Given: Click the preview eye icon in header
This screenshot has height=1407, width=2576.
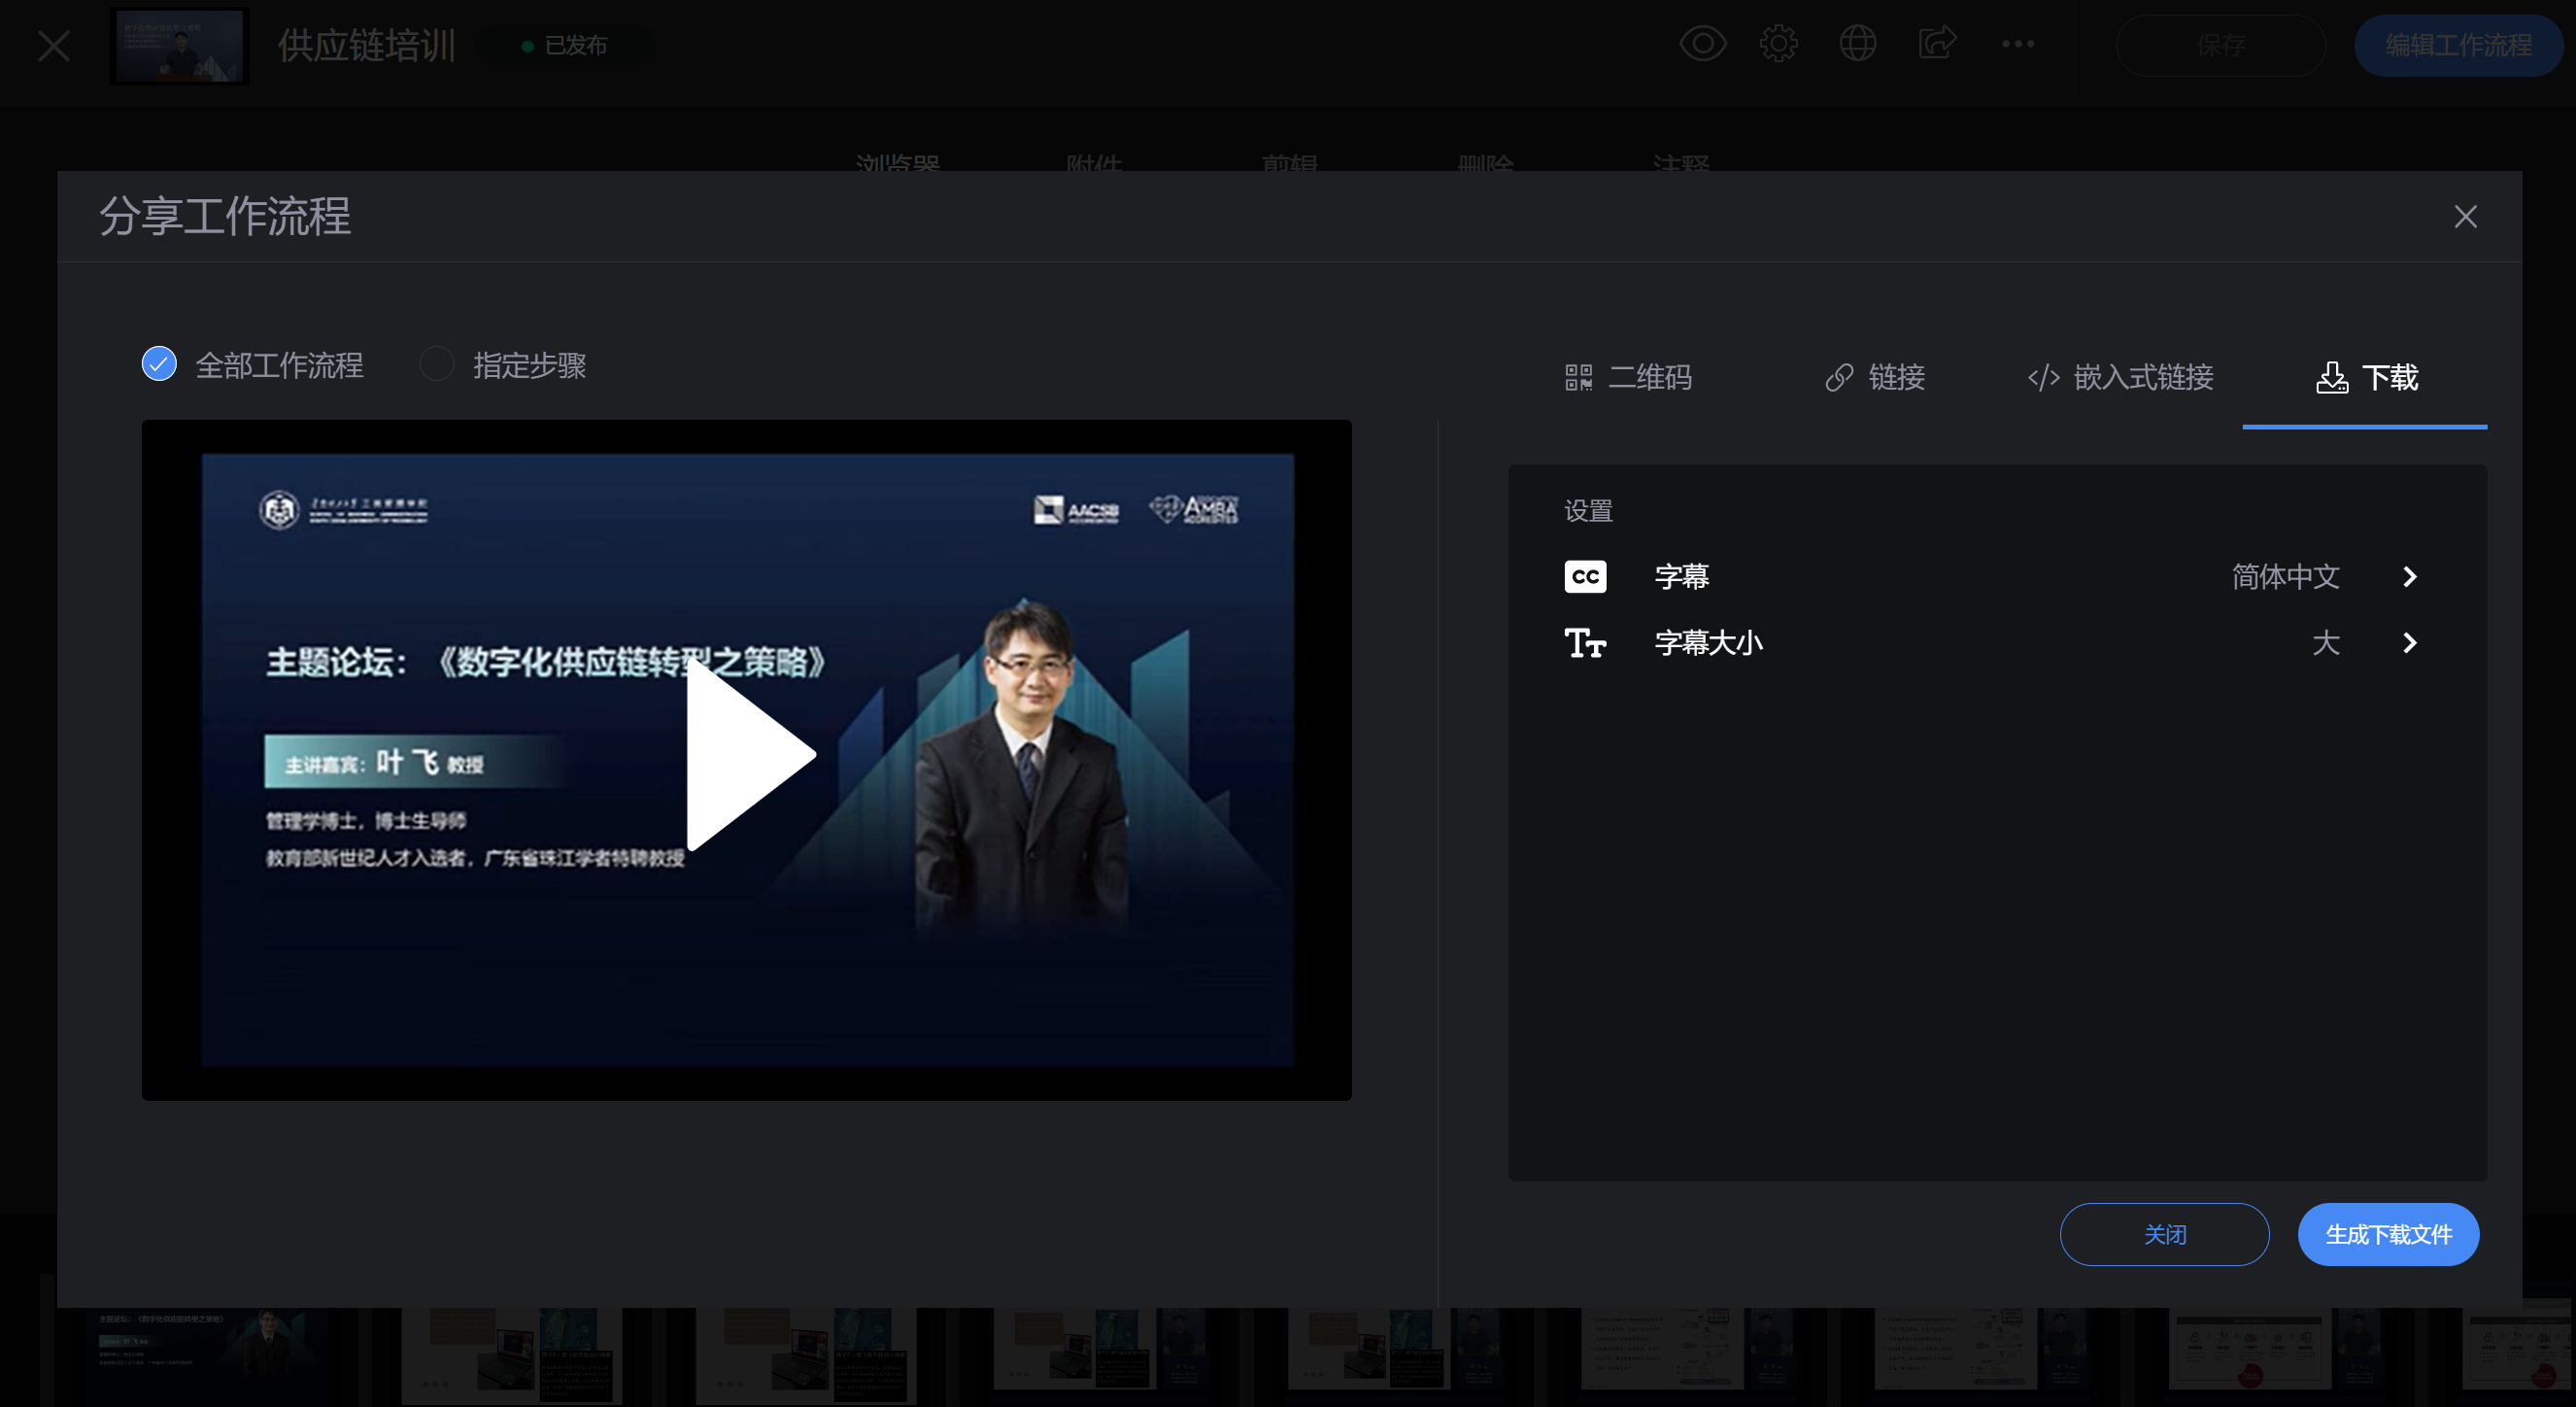Looking at the screenshot, I should click(1702, 44).
